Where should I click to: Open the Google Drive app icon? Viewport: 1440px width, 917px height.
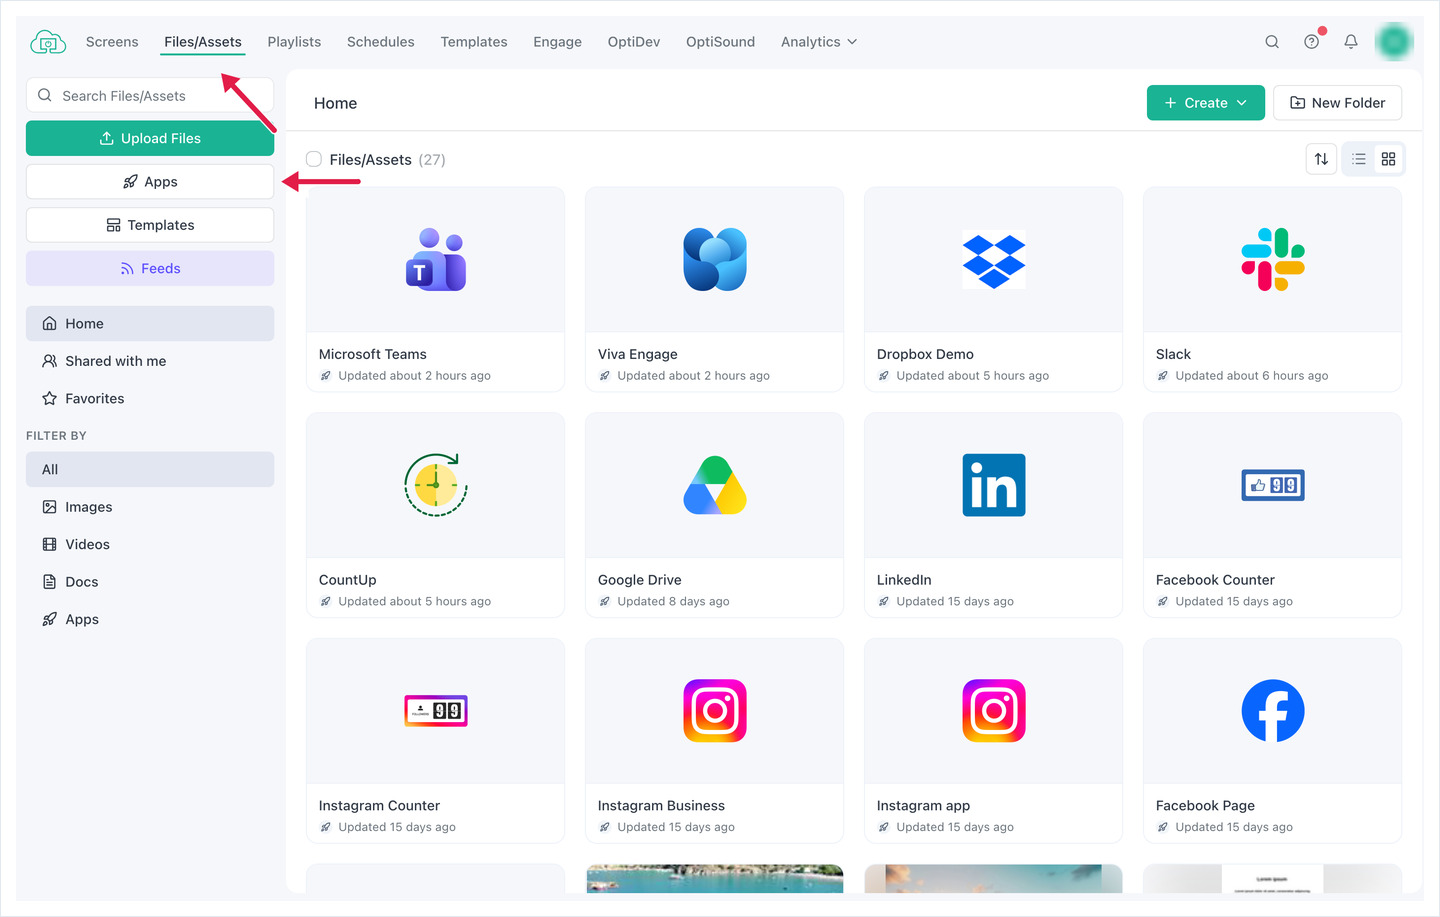[x=715, y=485]
